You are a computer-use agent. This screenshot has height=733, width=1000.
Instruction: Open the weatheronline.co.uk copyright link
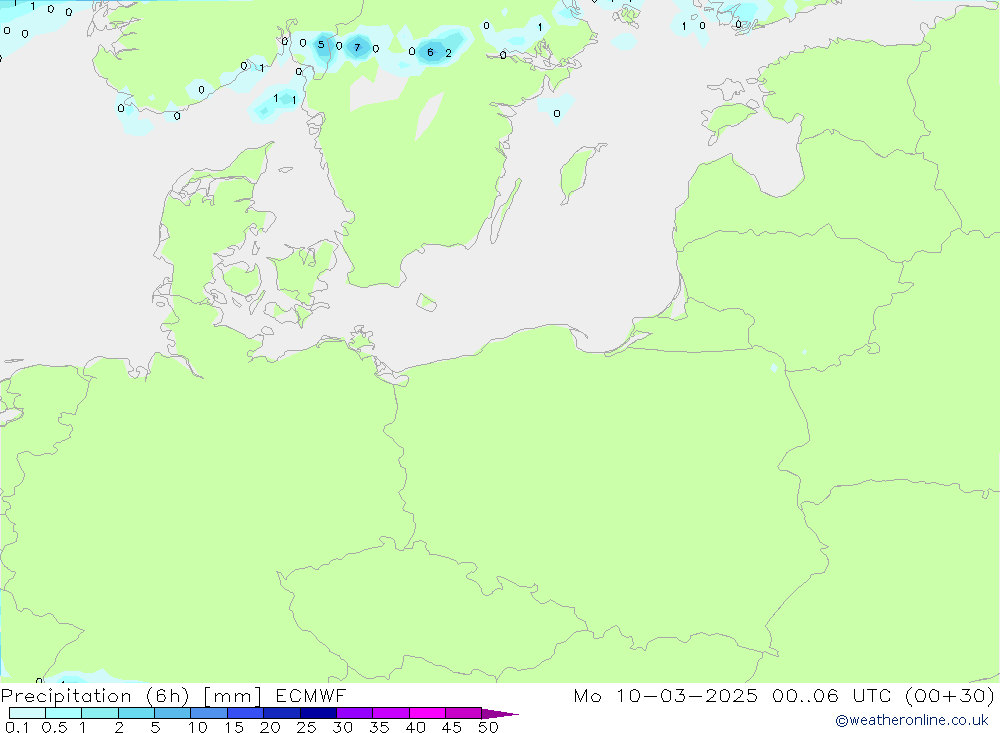(912, 720)
